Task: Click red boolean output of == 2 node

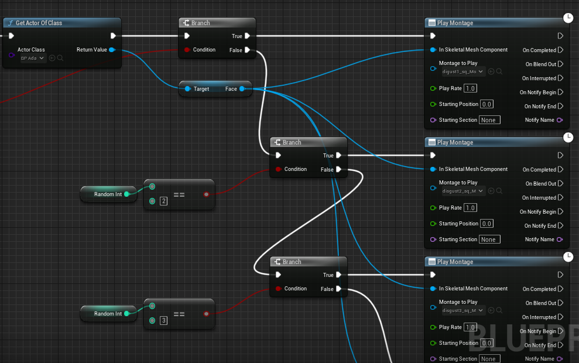Action: pos(206,194)
